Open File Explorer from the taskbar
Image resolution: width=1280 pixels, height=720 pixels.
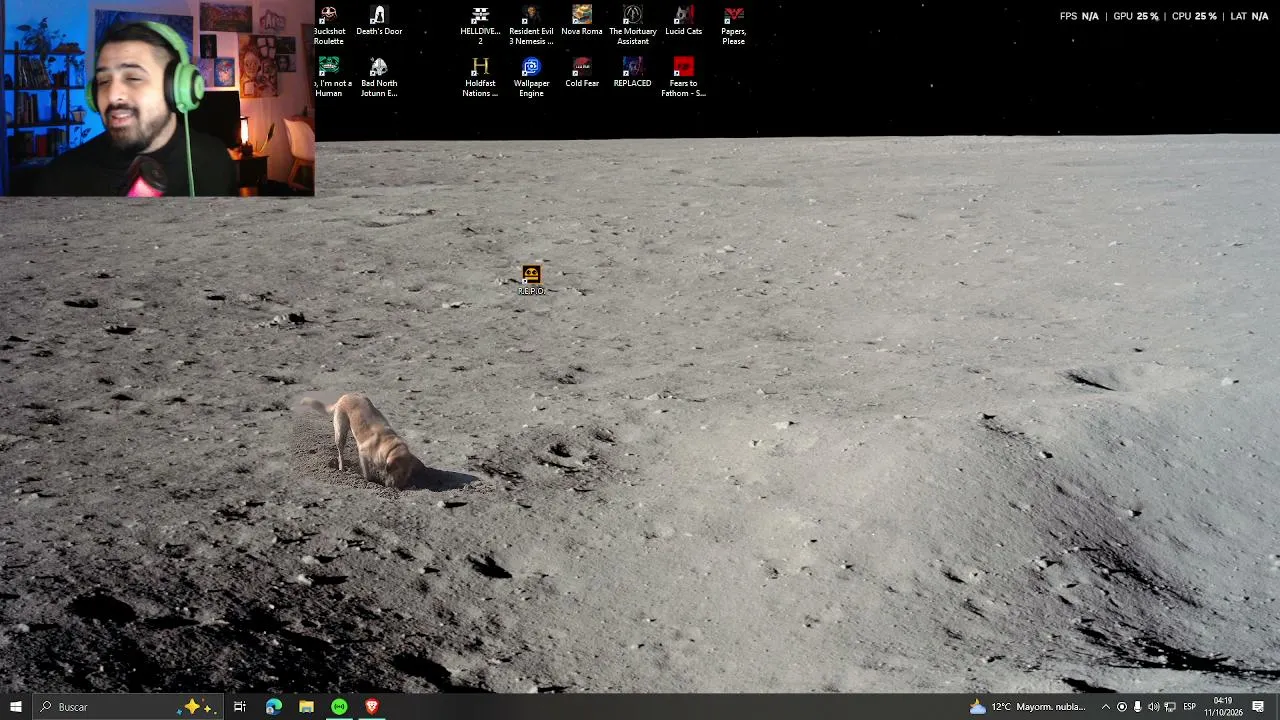click(x=306, y=707)
